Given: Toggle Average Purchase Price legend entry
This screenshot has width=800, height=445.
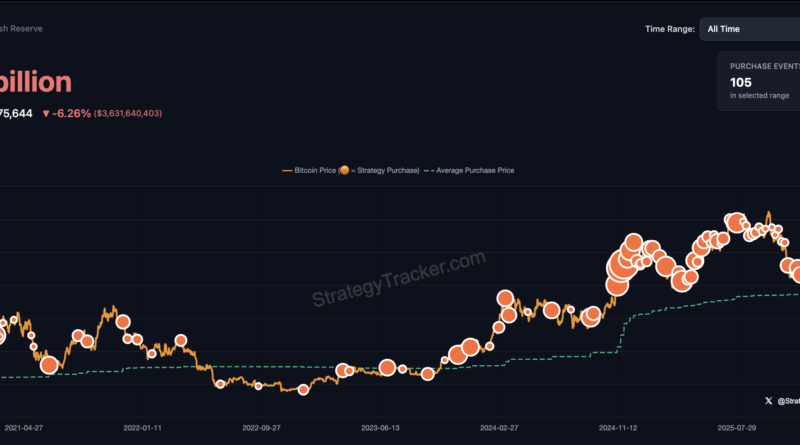Looking at the screenshot, I should tap(474, 171).
